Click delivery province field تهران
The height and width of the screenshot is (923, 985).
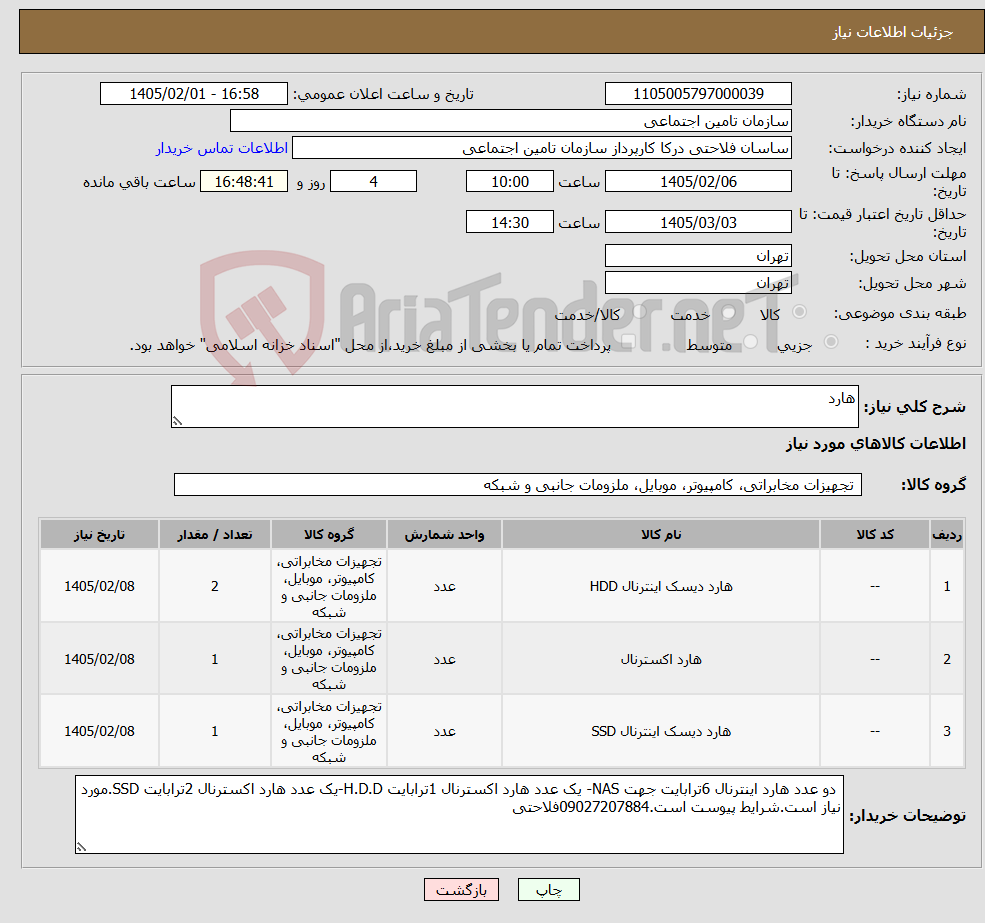698,256
